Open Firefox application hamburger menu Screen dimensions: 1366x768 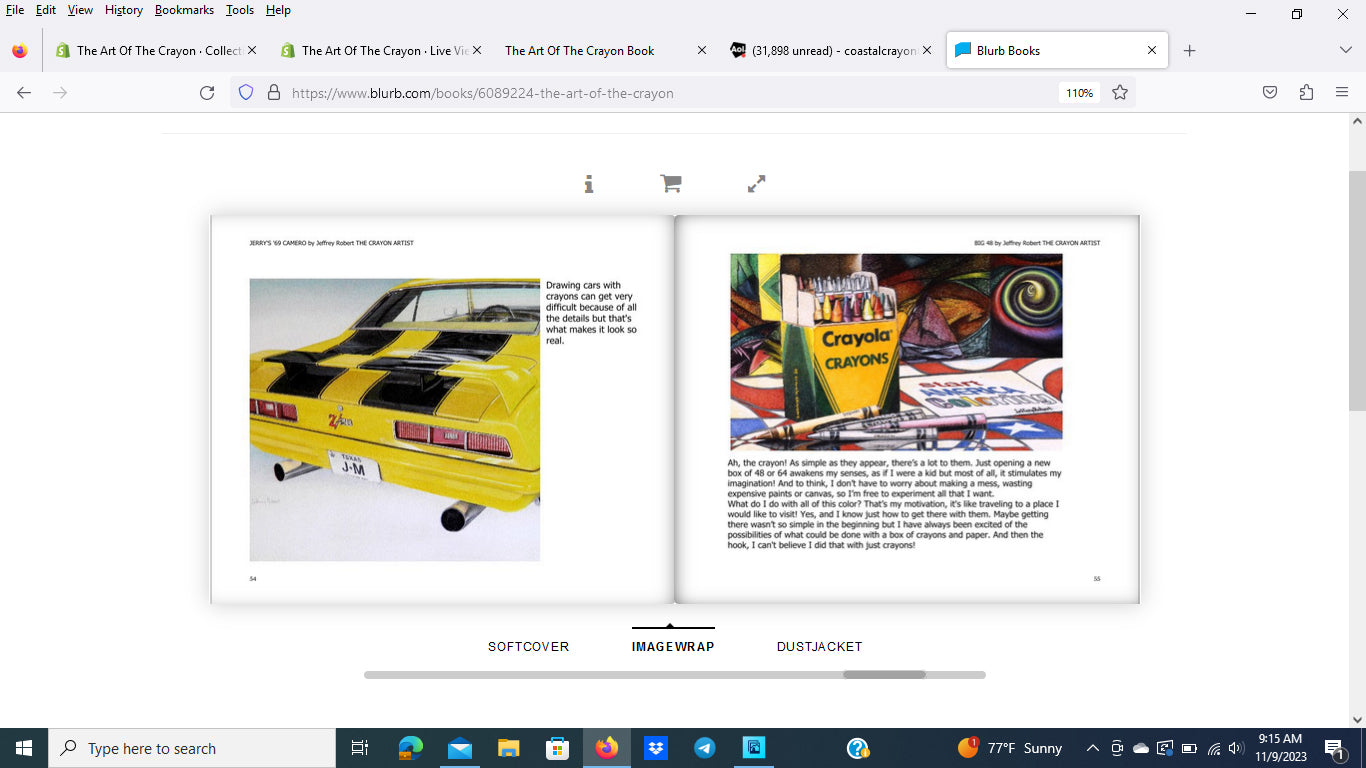pos(1342,93)
